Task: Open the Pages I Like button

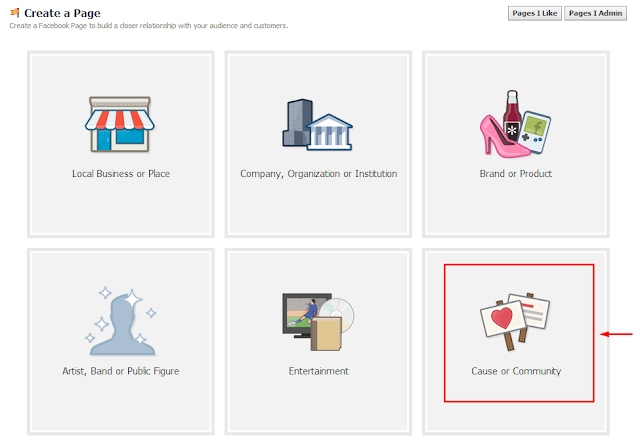Action: (x=535, y=13)
